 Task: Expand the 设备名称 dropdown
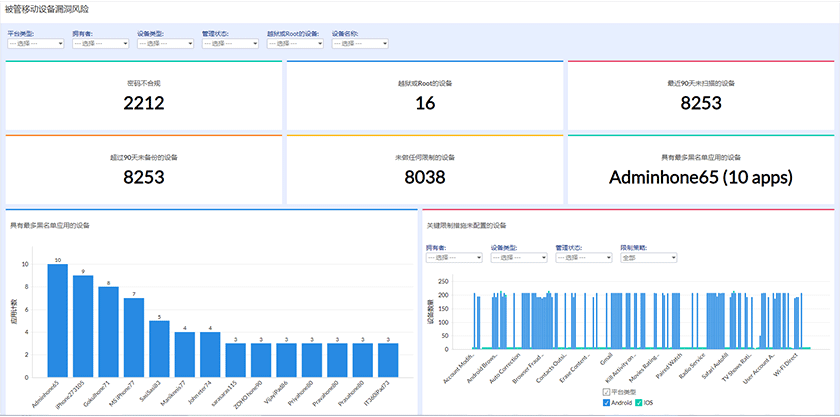[x=360, y=44]
